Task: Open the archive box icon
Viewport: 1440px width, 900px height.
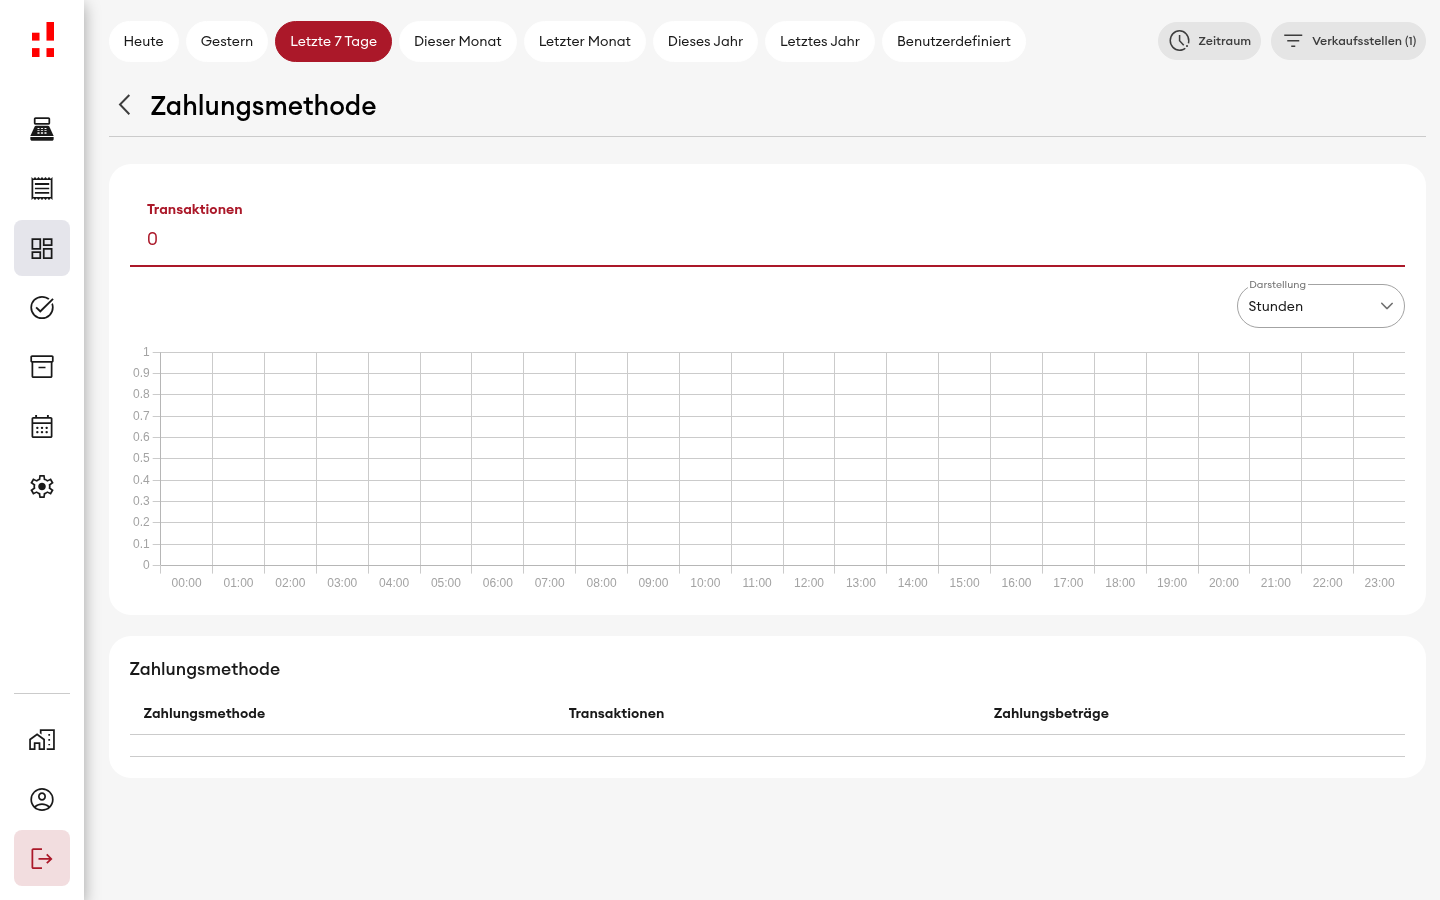Action: [x=42, y=367]
